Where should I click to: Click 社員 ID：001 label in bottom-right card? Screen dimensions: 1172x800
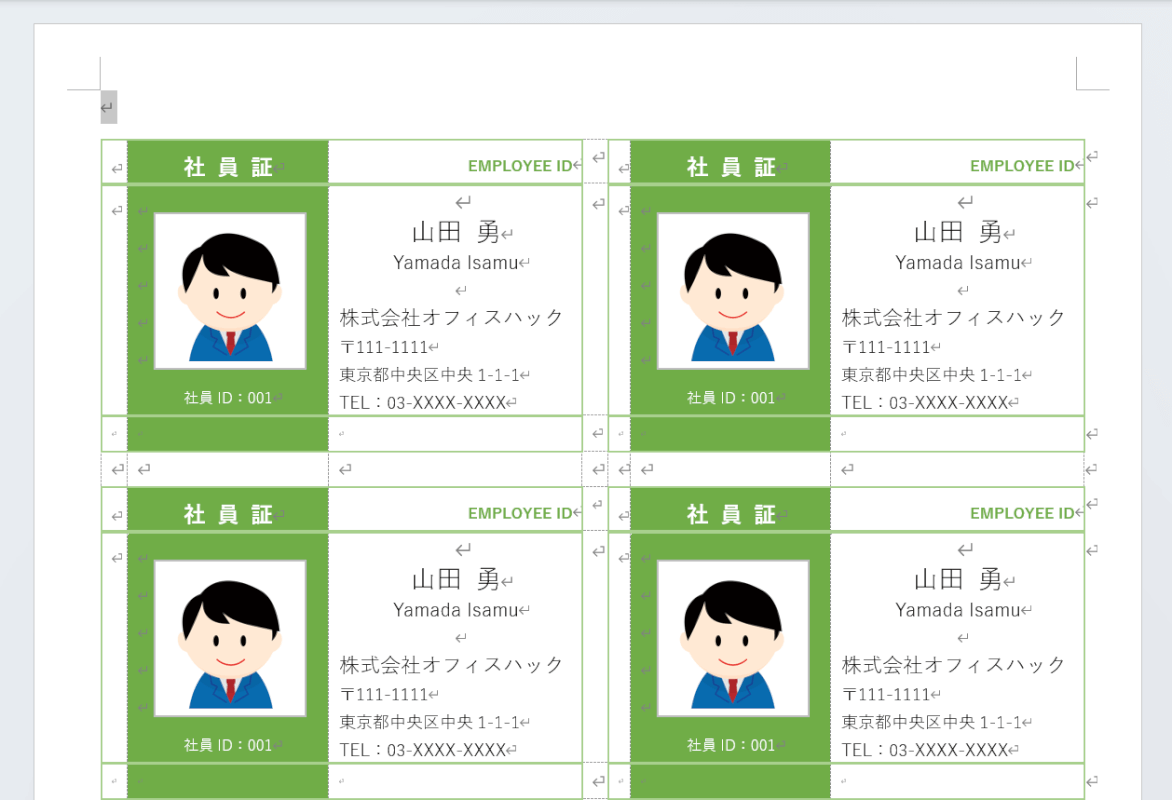[731, 745]
